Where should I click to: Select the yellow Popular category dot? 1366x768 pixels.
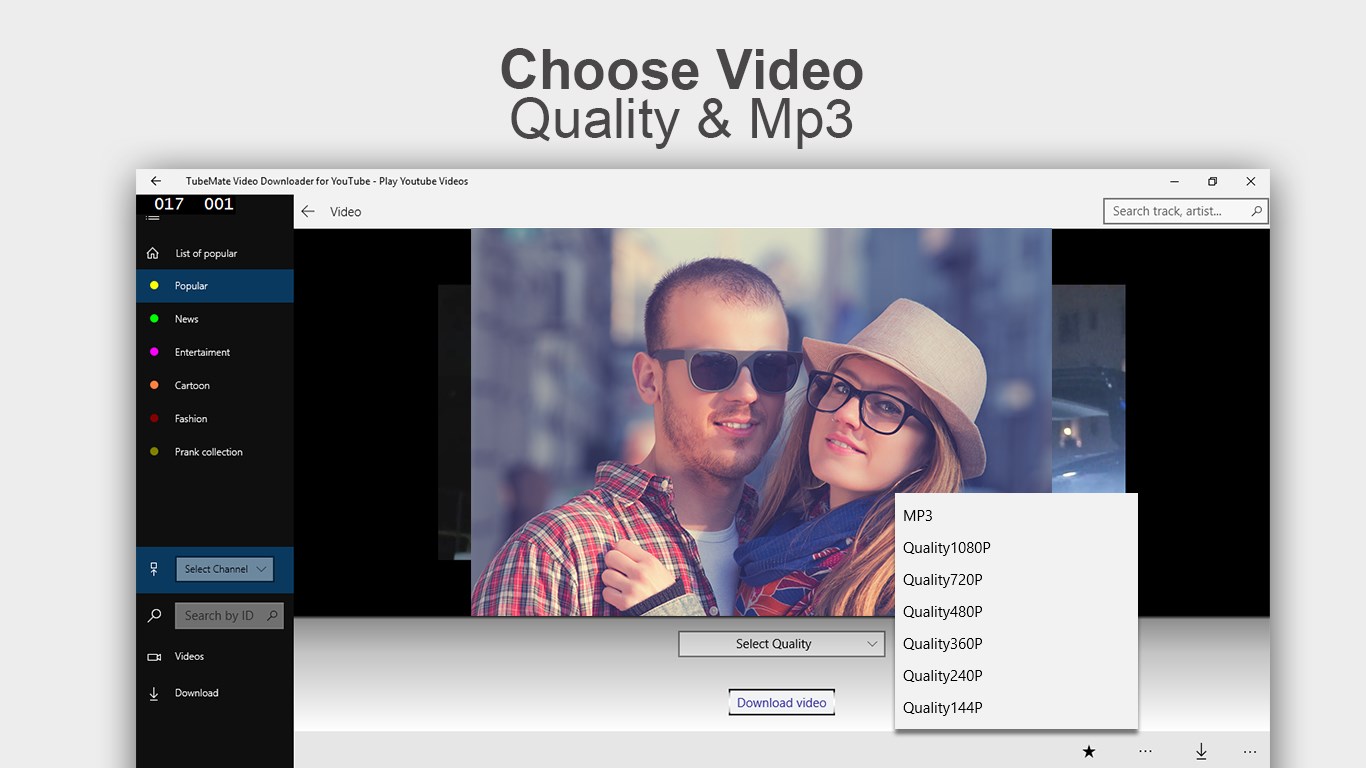[154, 285]
